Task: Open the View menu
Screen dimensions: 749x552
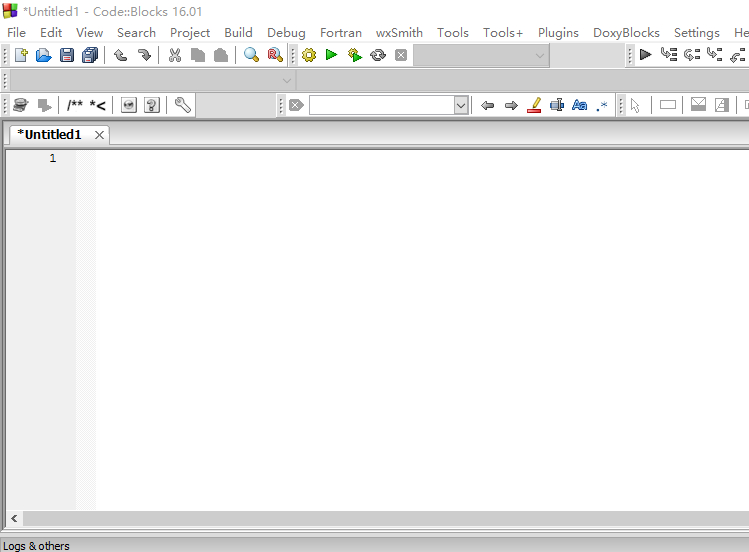Action: click(89, 32)
